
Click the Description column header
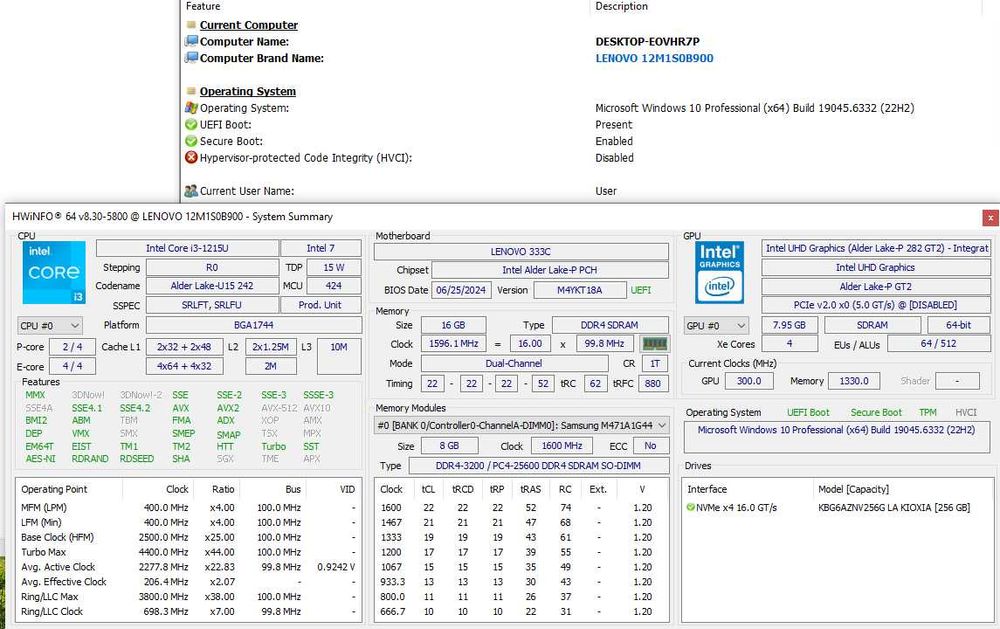(x=622, y=6)
